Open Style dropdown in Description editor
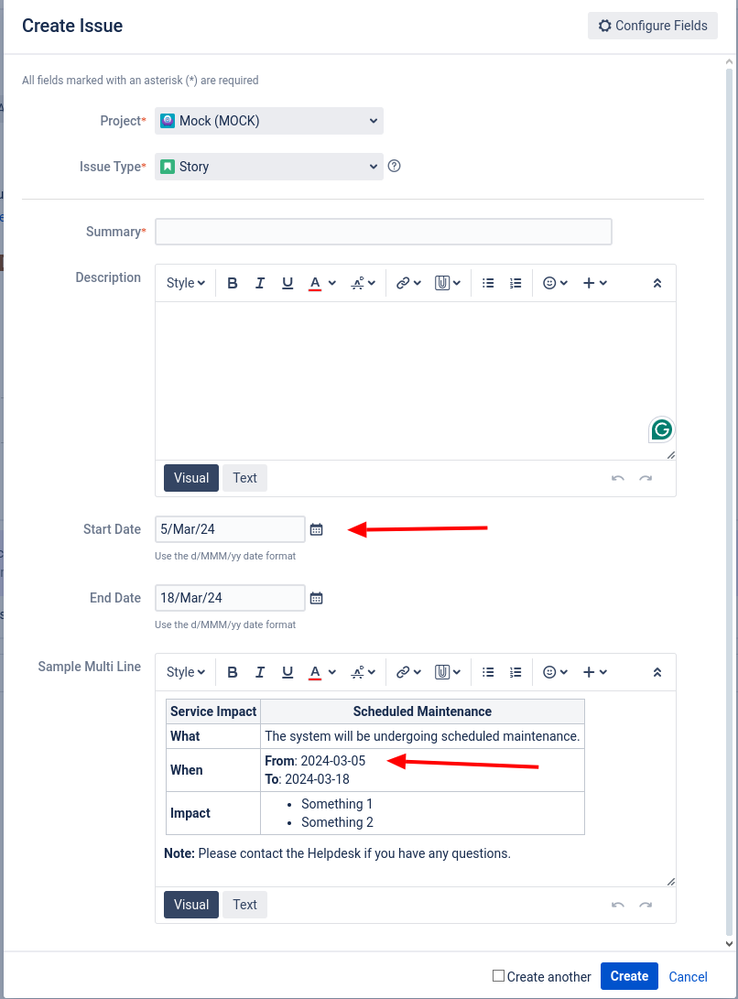738x999 pixels. [185, 283]
